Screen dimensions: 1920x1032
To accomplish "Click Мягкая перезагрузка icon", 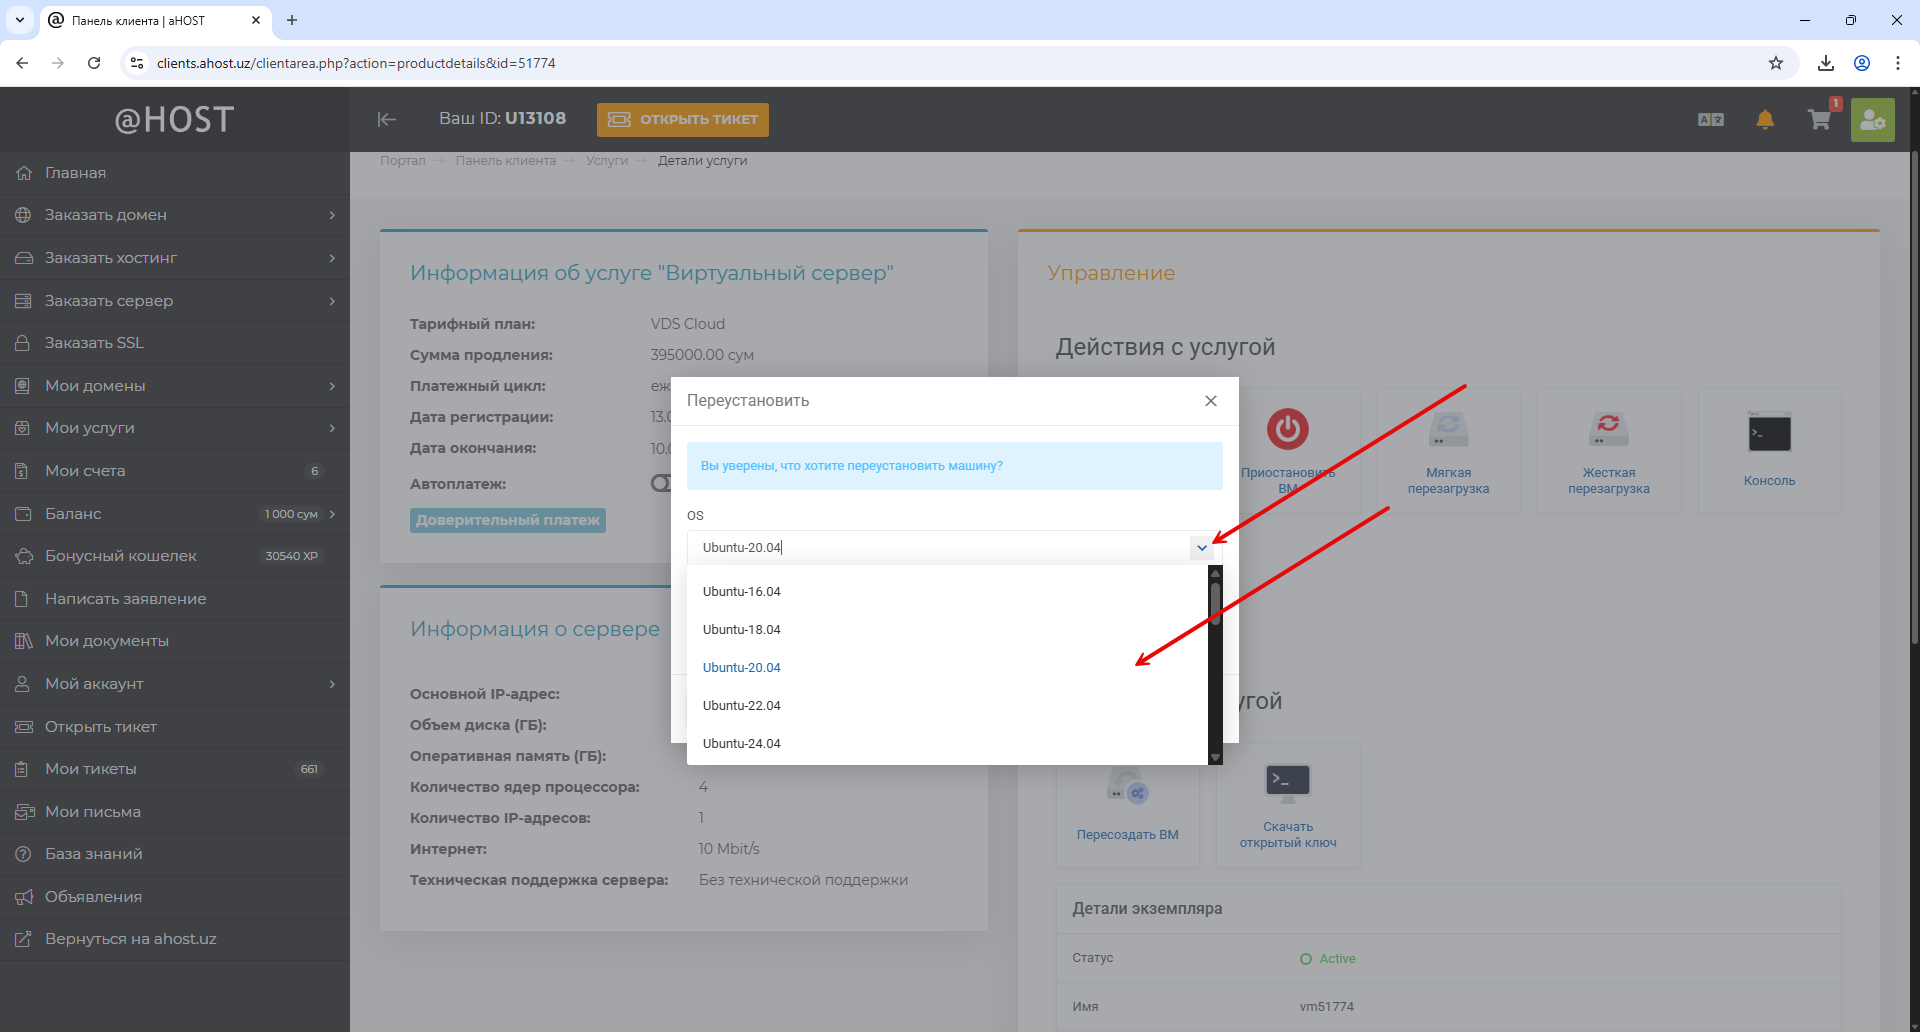I will (x=1449, y=429).
